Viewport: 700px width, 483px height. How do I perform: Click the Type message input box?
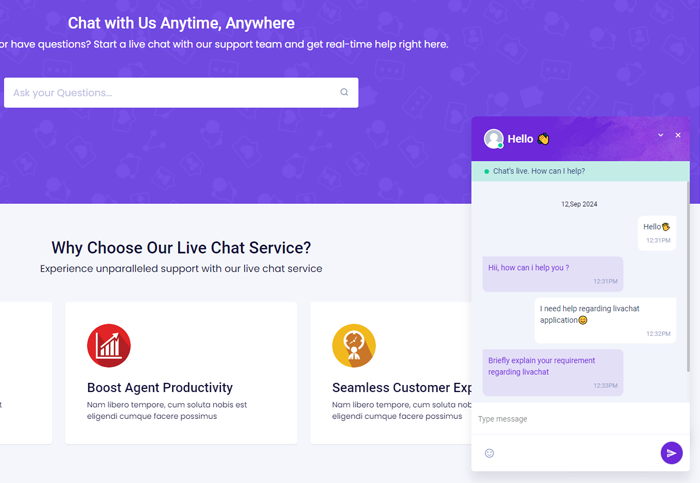pos(580,419)
